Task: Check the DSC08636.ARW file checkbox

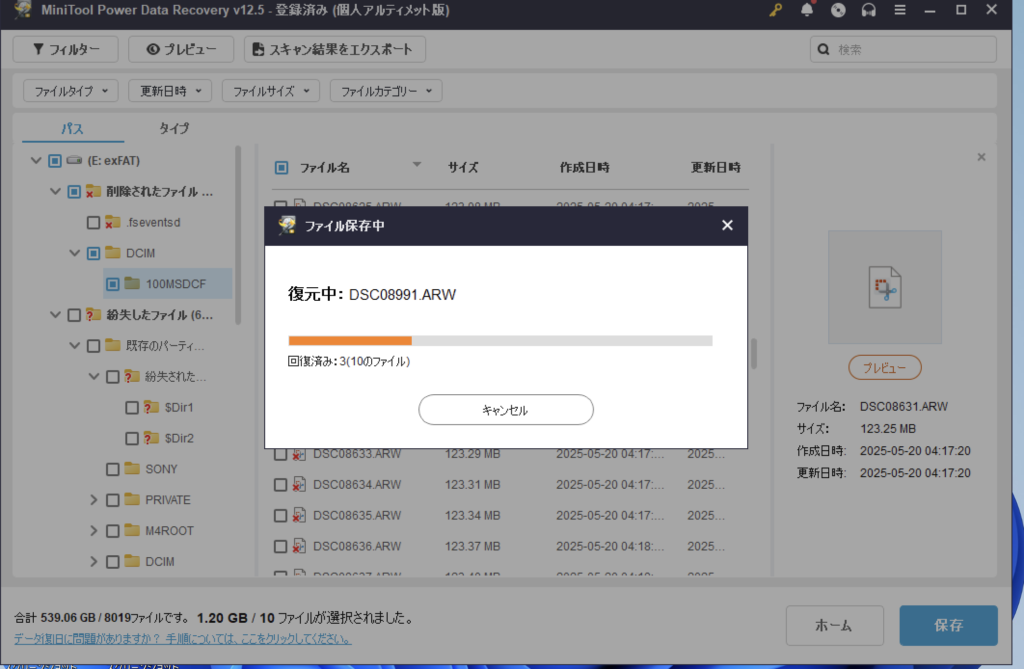Action: click(280, 546)
